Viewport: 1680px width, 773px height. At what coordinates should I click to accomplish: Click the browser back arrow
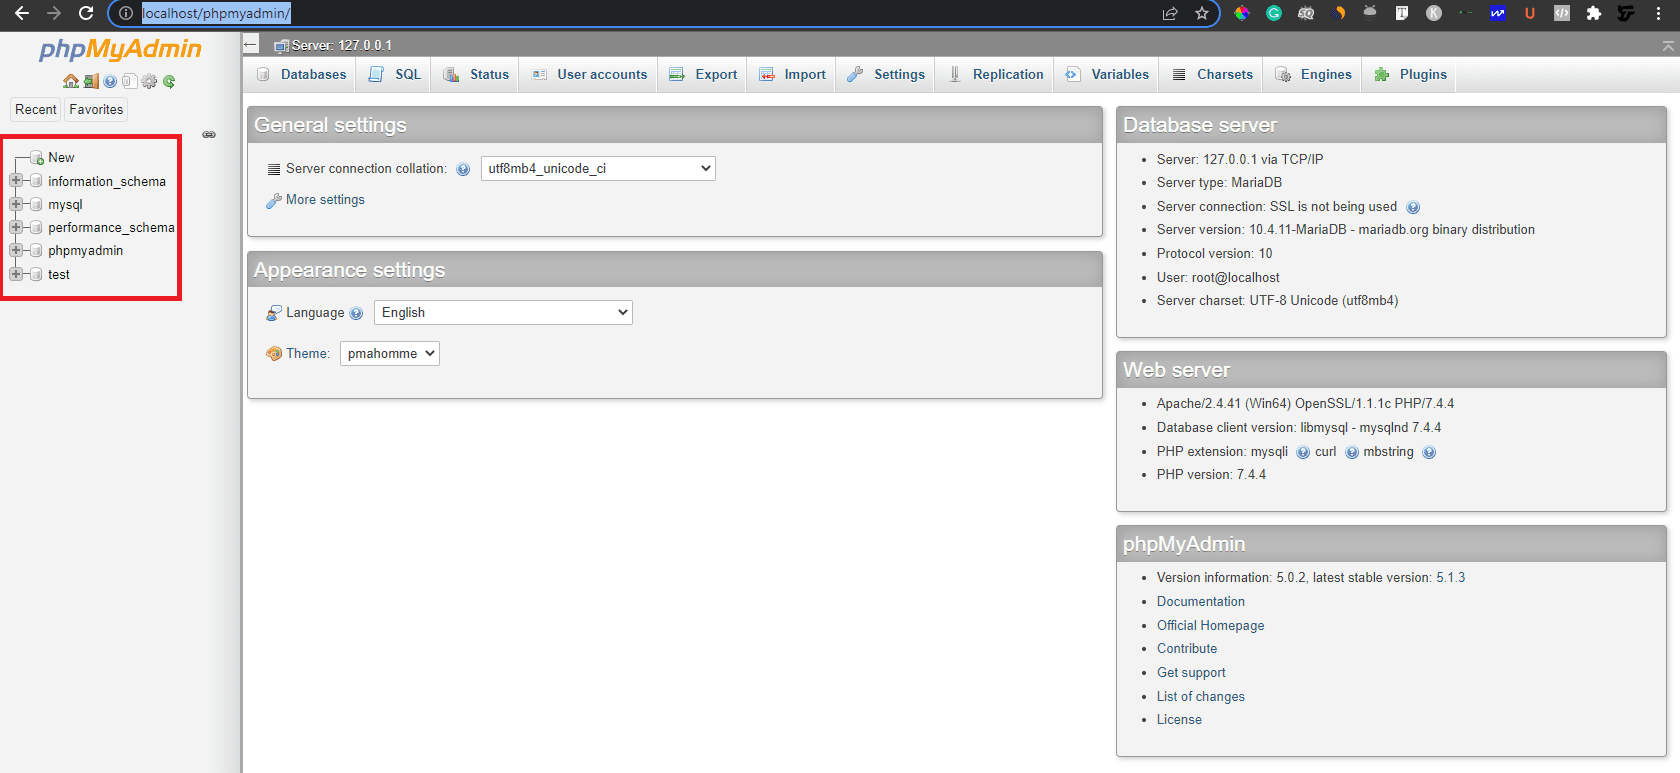click(22, 13)
